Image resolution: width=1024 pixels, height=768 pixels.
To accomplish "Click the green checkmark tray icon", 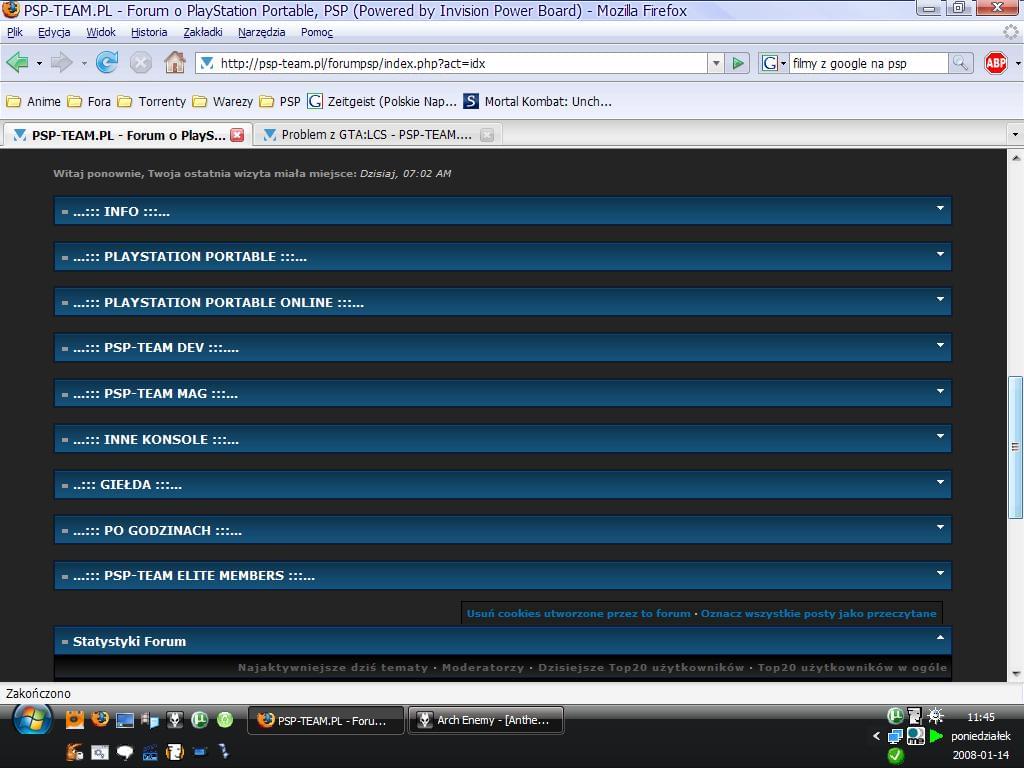I will click(x=895, y=756).
